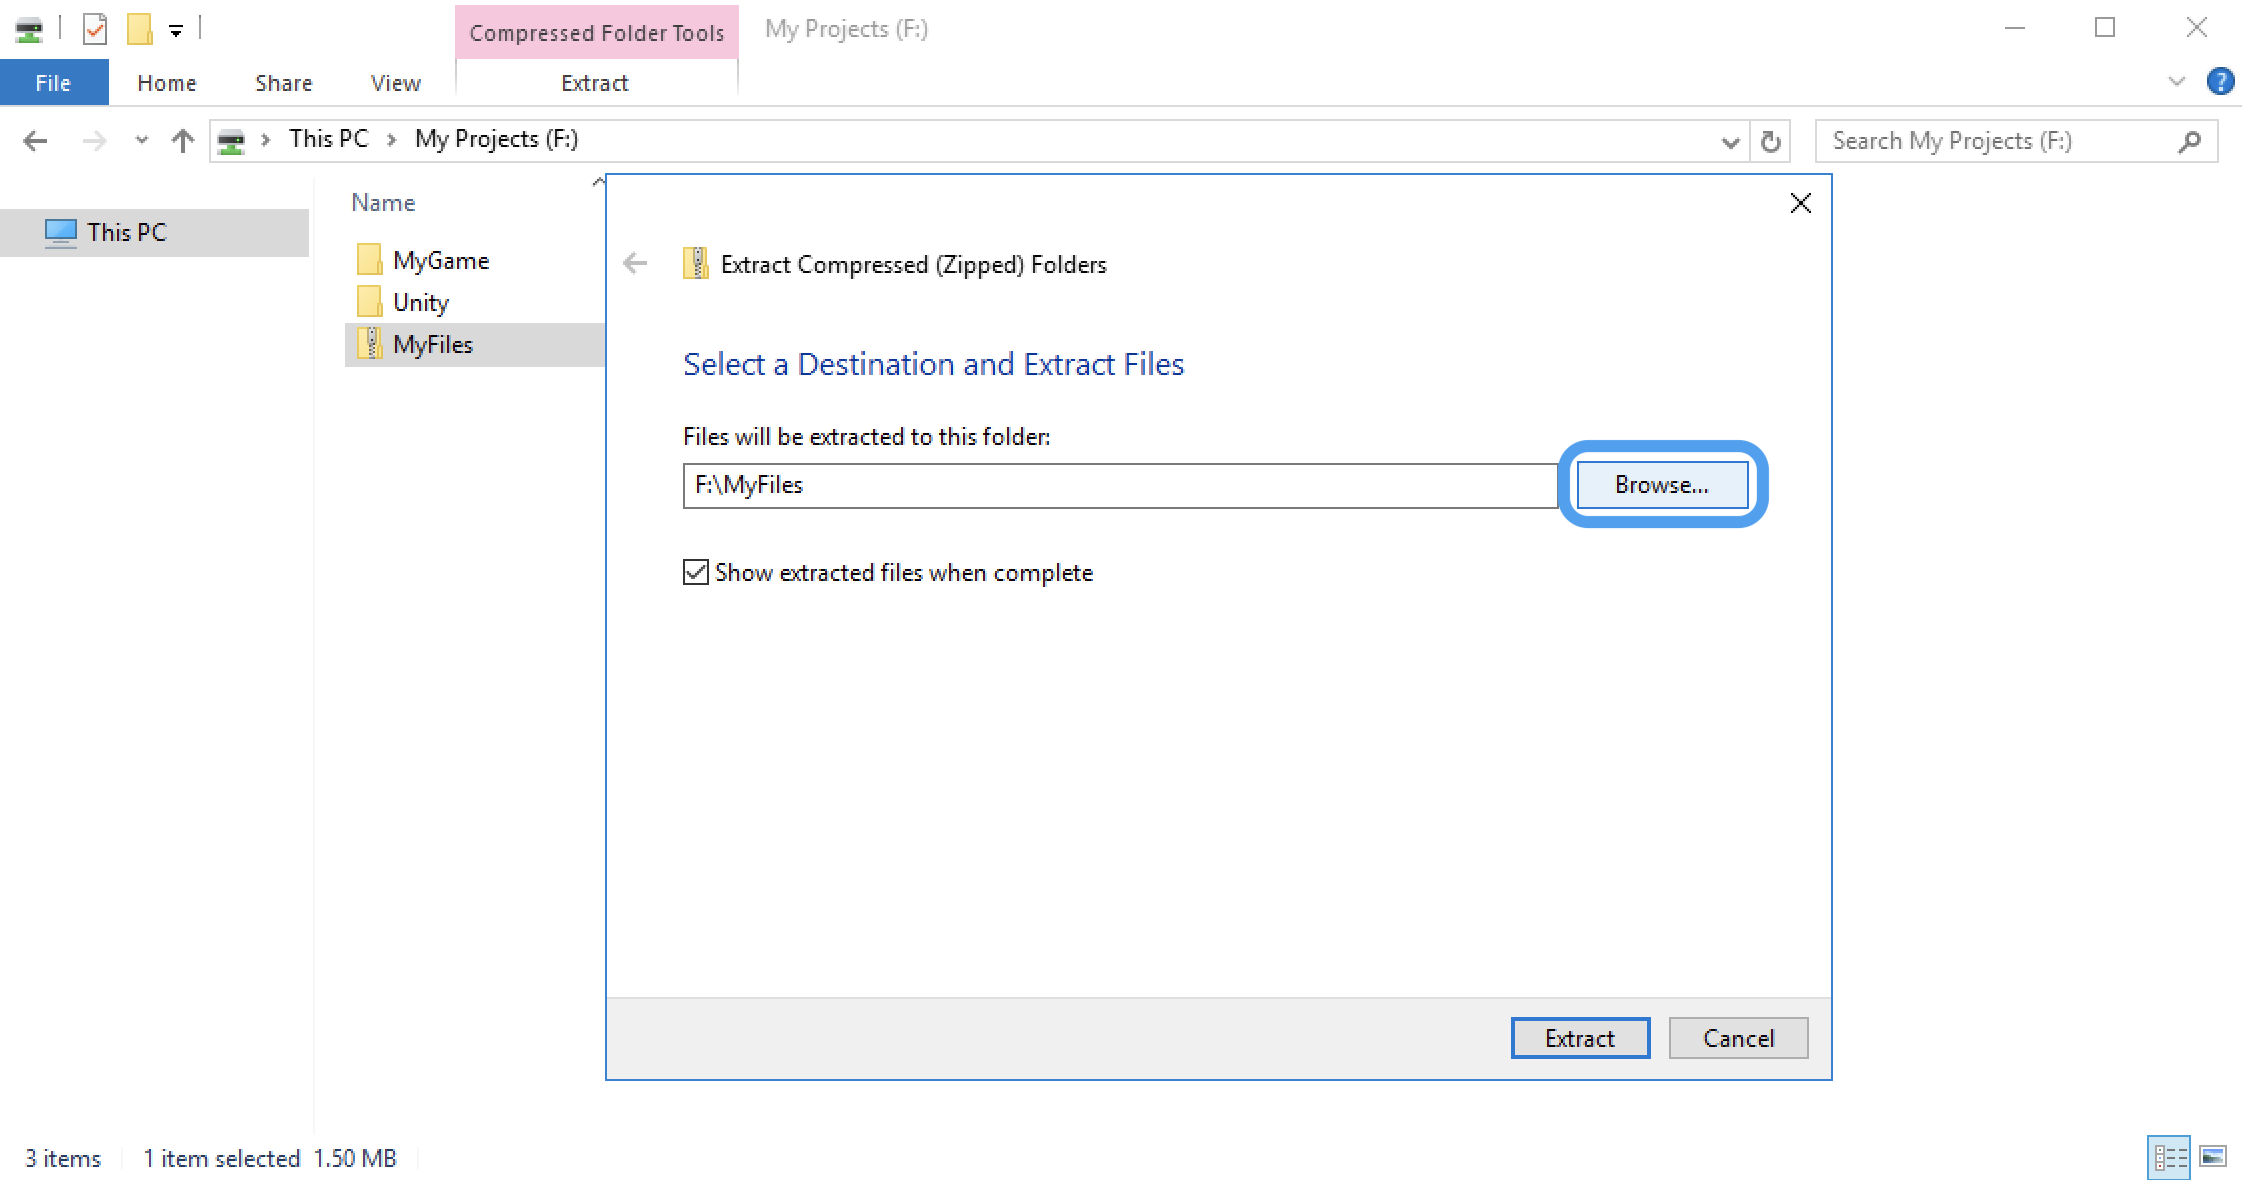Screen dimensions: 2242x1180
Task: Uncheck Show extracted files when complete
Action: [696, 572]
